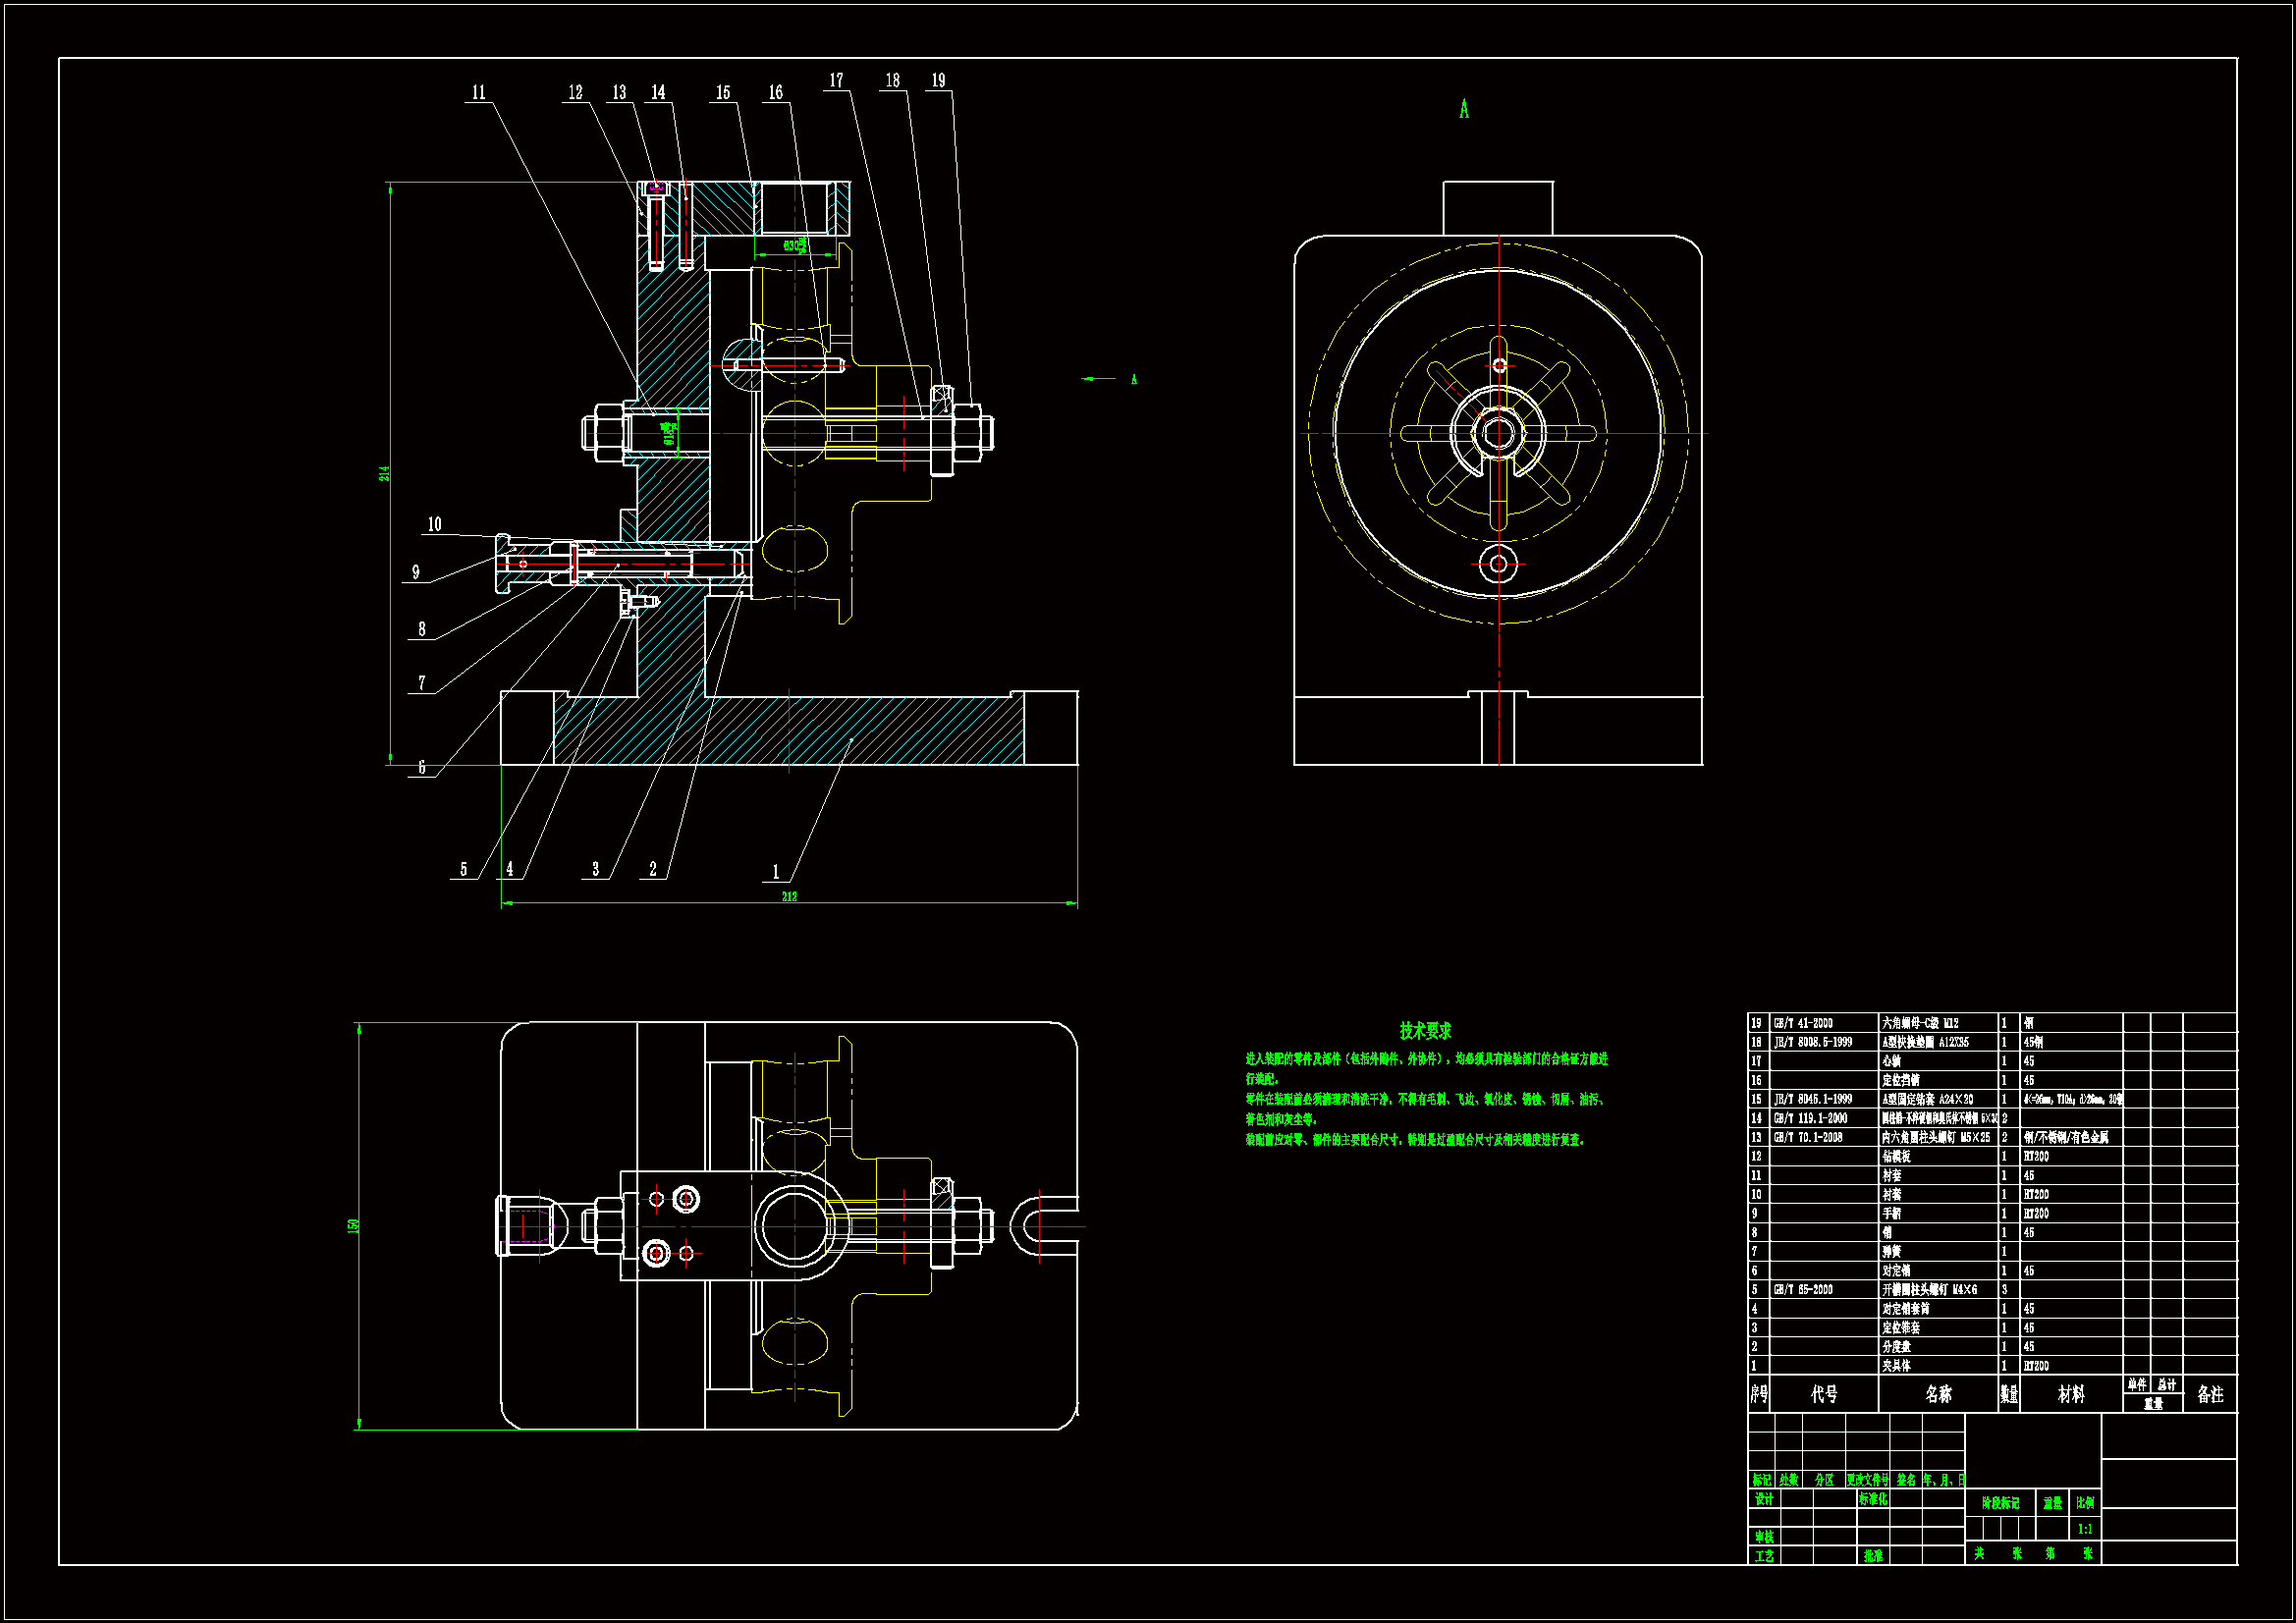The width and height of the screenshot is (2296, 1623).
Task: Click the 更改文件号 label in title block
Action: tap(1868, 1480)
